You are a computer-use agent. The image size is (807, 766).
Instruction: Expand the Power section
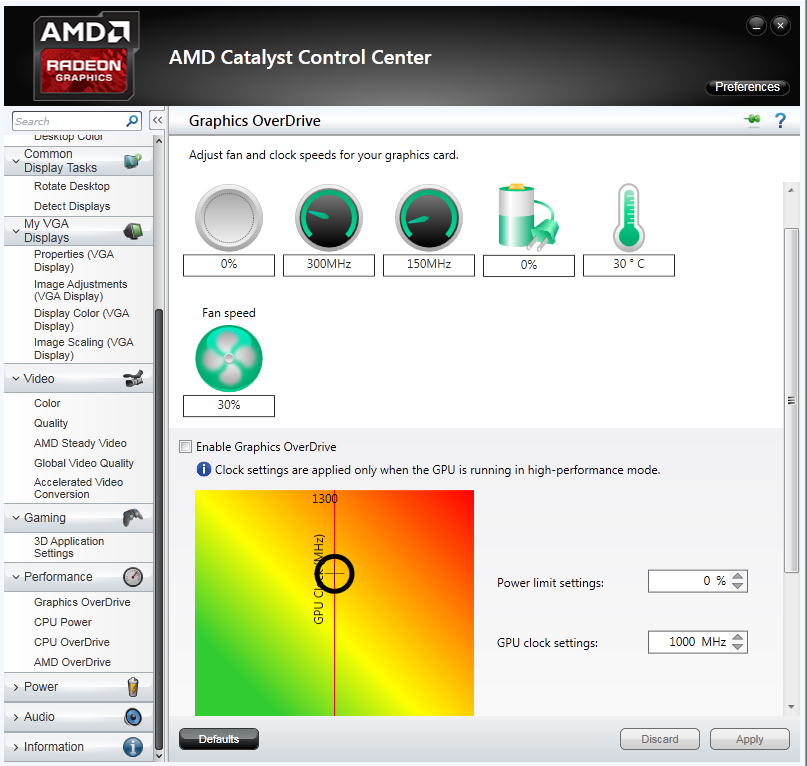16,687
